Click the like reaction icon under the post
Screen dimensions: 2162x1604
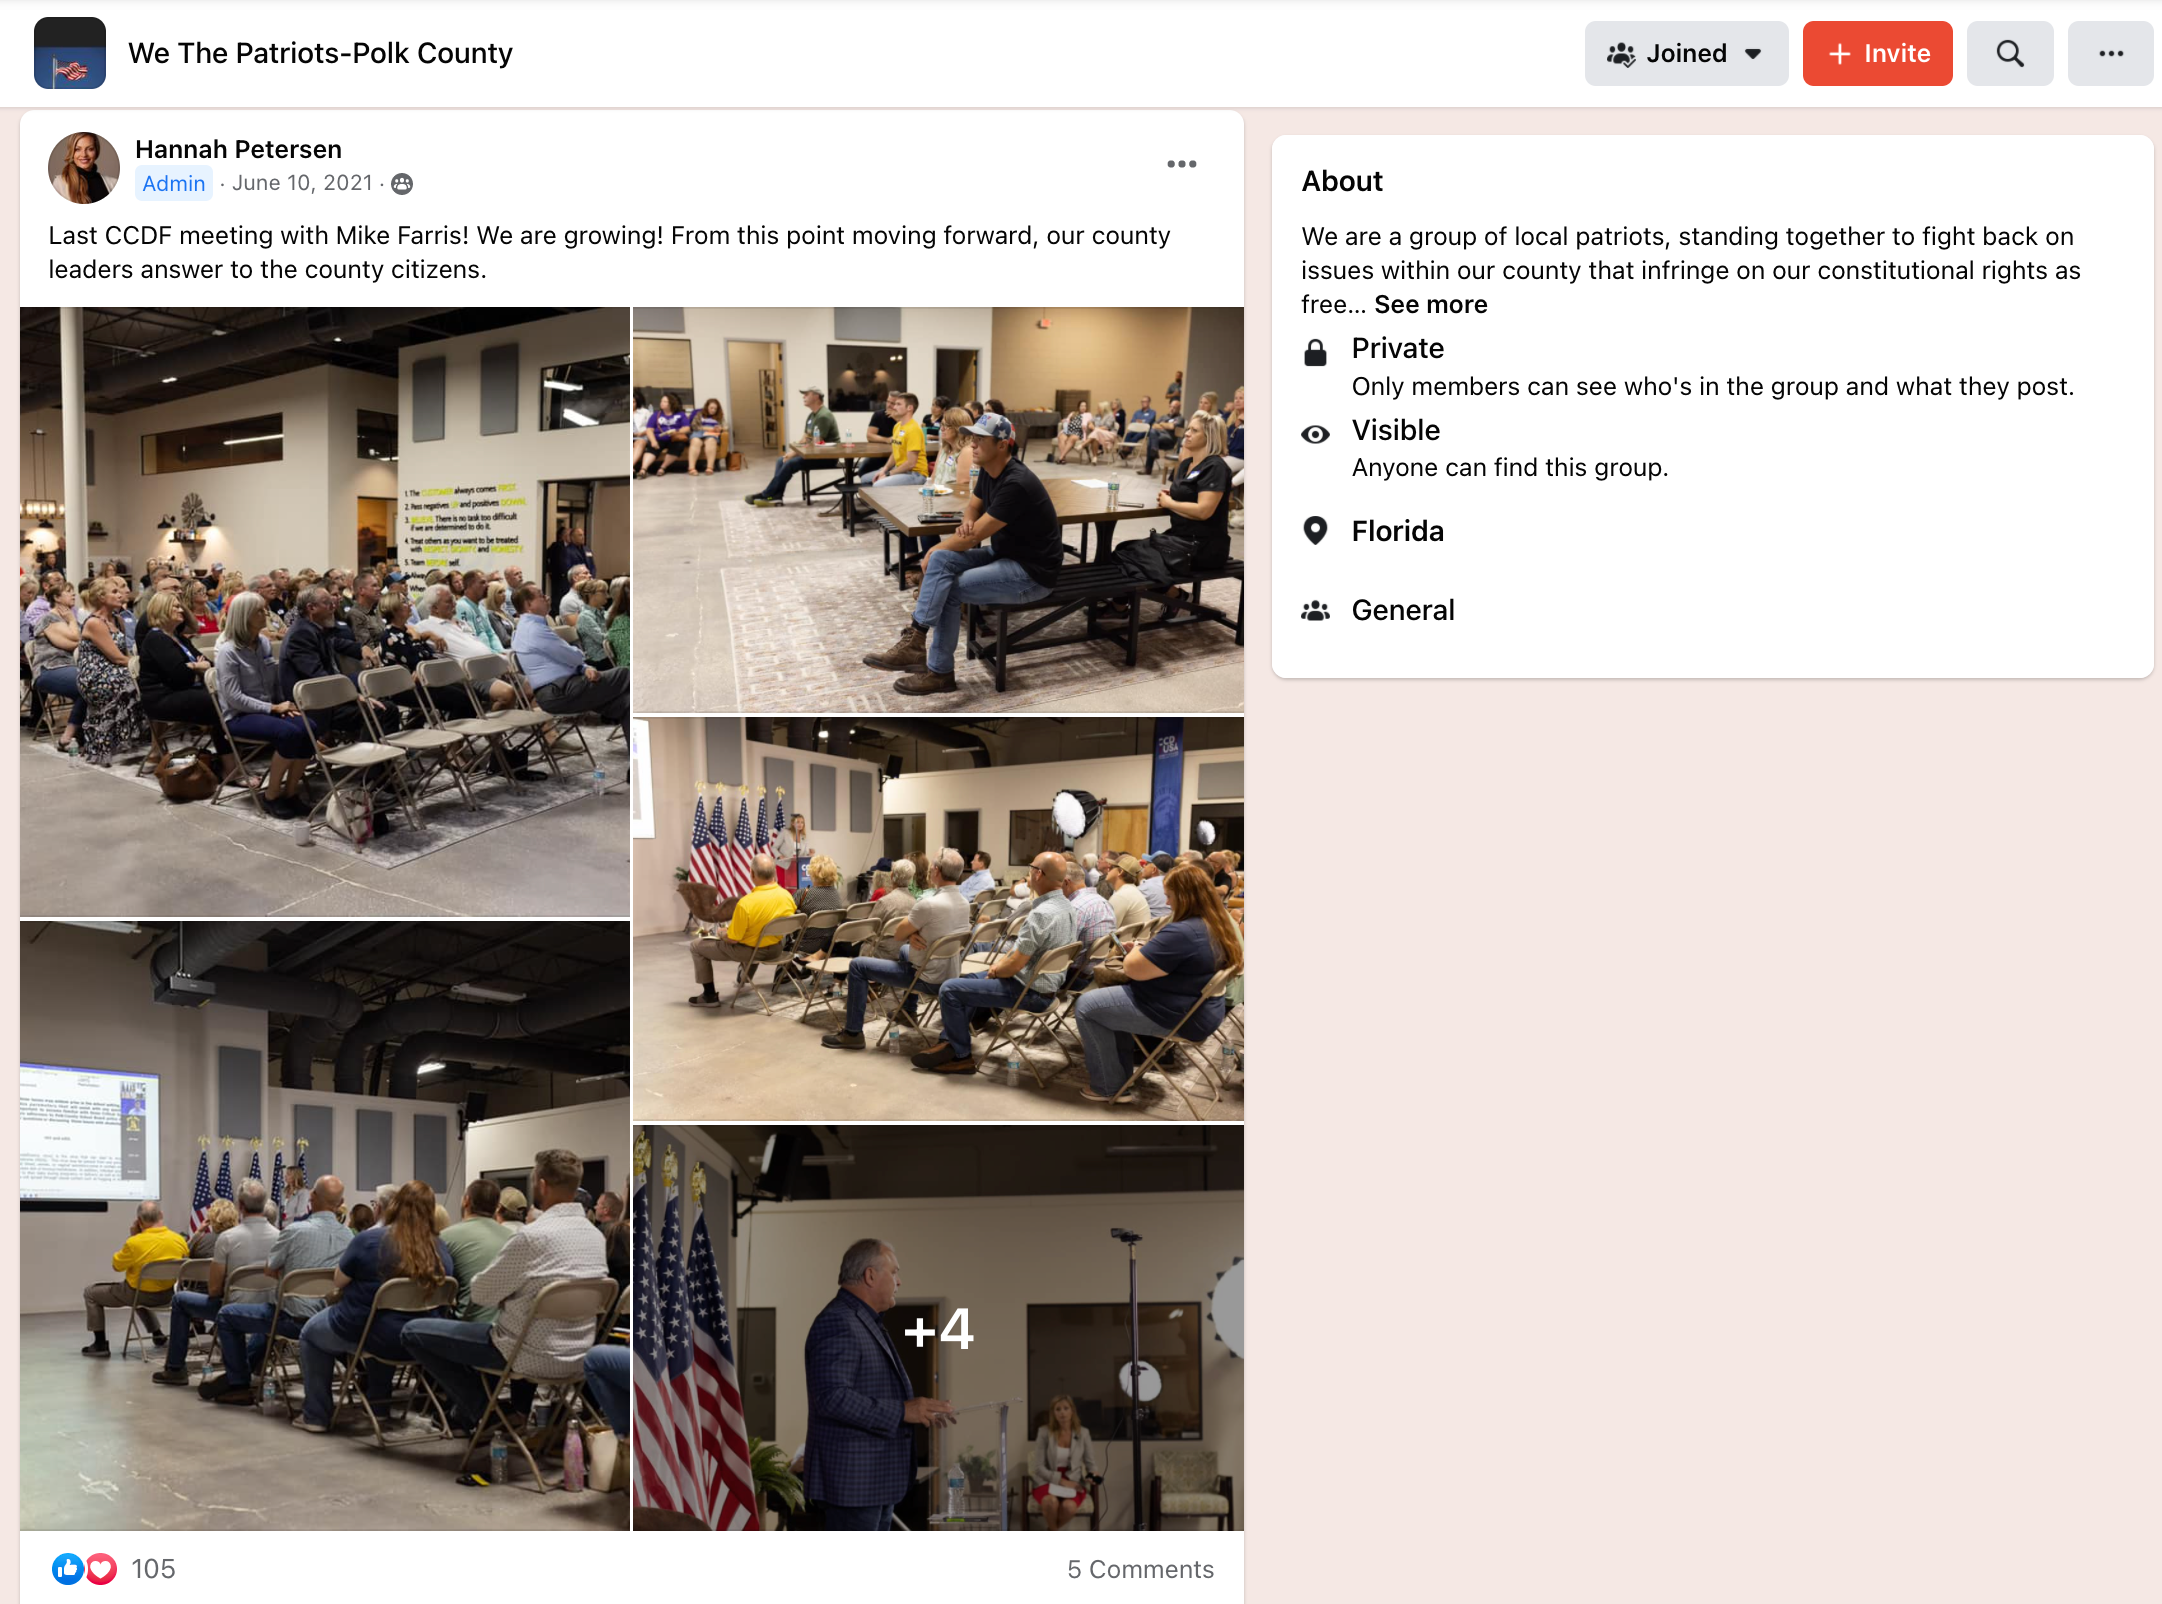click(68, 1569)
